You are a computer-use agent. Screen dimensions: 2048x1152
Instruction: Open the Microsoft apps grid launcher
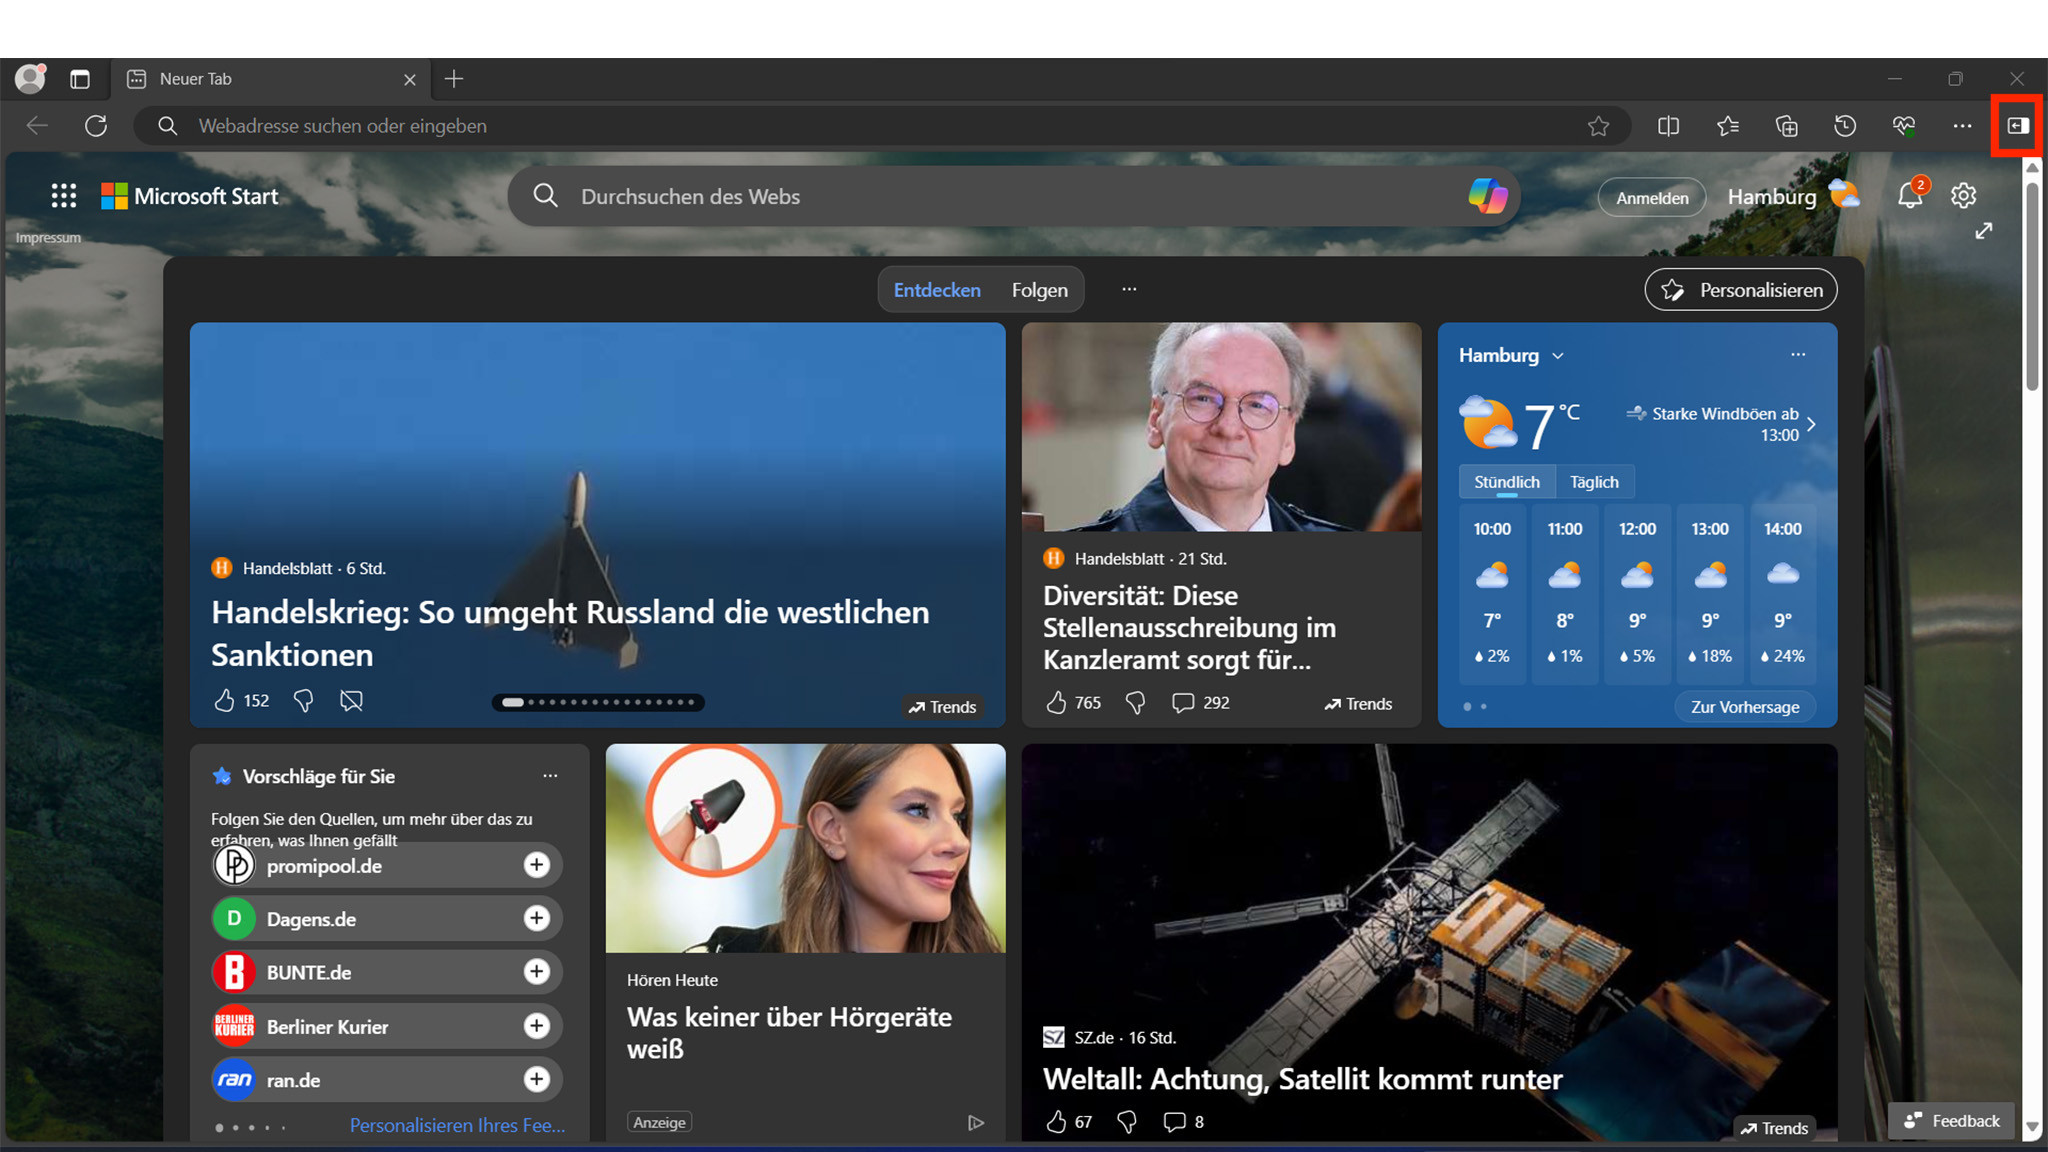click(64, 196)
